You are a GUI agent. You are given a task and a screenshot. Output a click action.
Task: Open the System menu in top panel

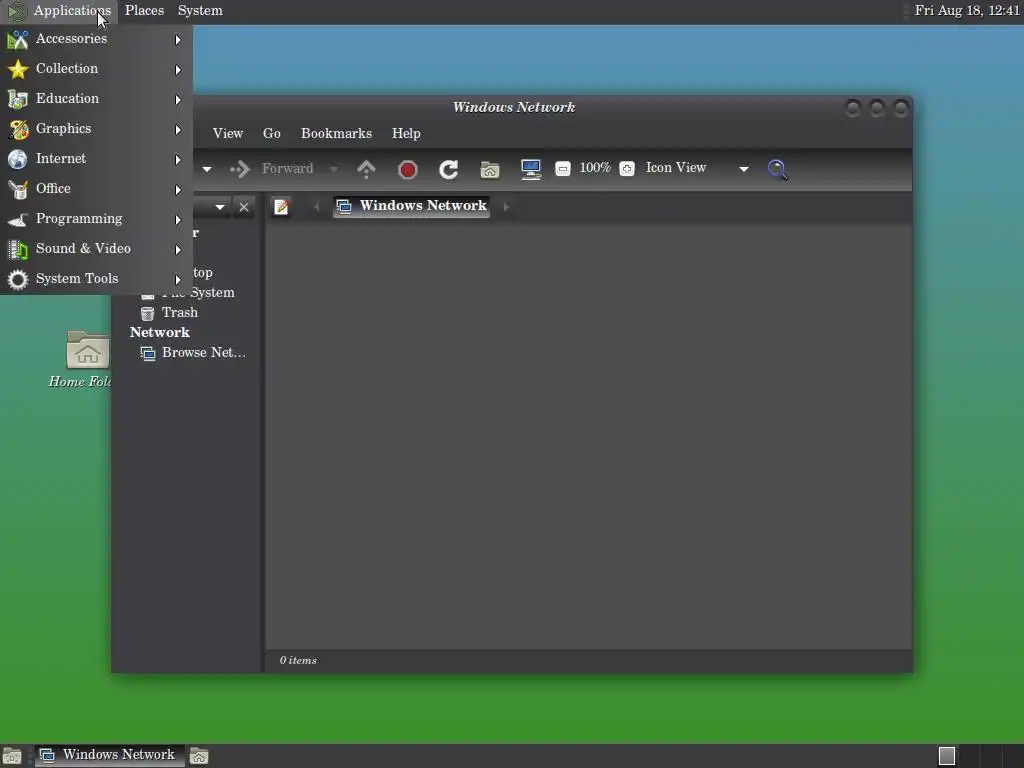(x=200, y=10)
